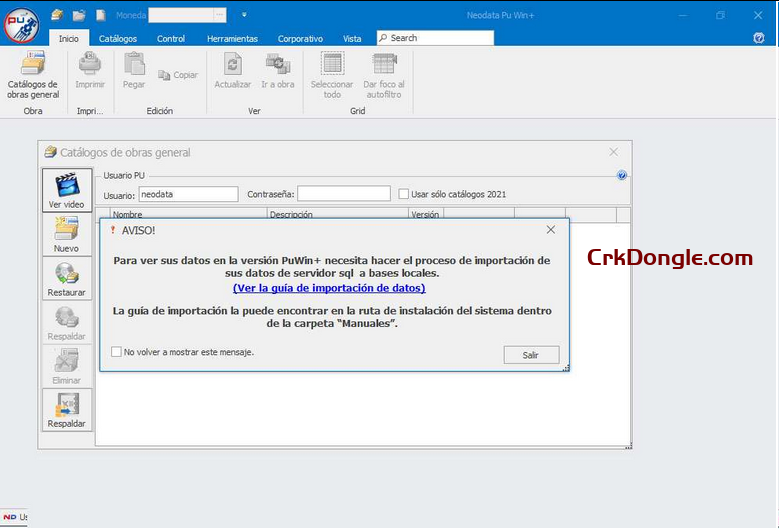Click the Neodata PU application logo

pyautogui.click(x=20, y=20)
